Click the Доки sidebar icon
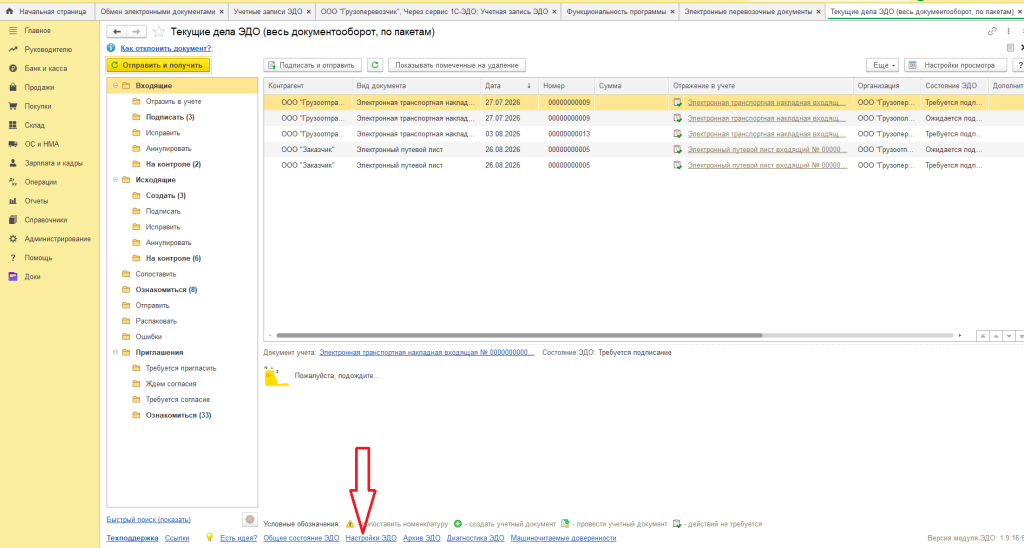The image size is (1024, 548). [x=12, y=277]
